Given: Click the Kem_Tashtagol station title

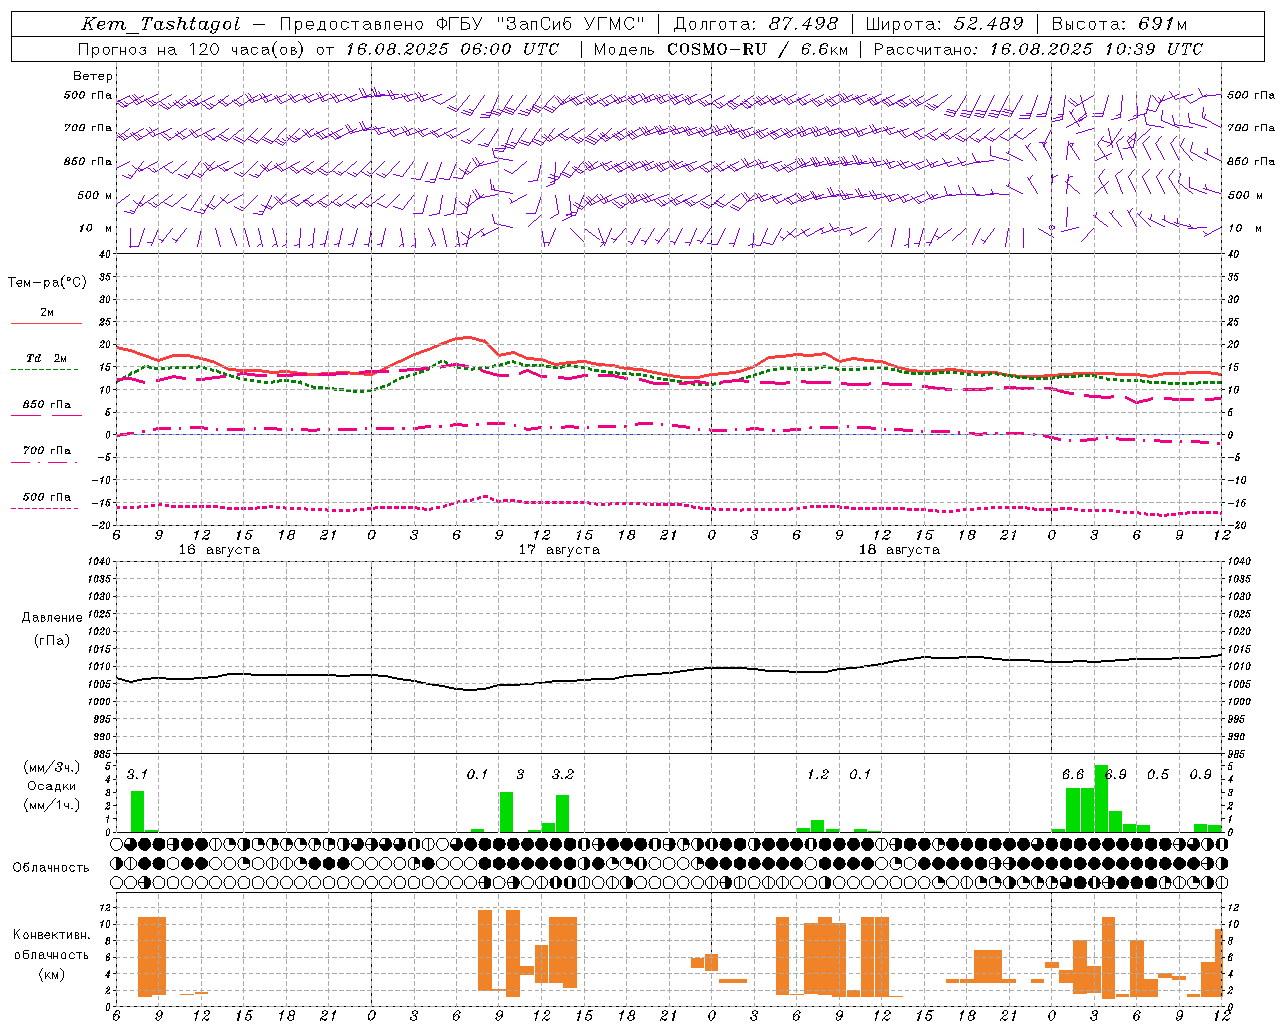Looking at the screenshot, I should coord(161,25).
